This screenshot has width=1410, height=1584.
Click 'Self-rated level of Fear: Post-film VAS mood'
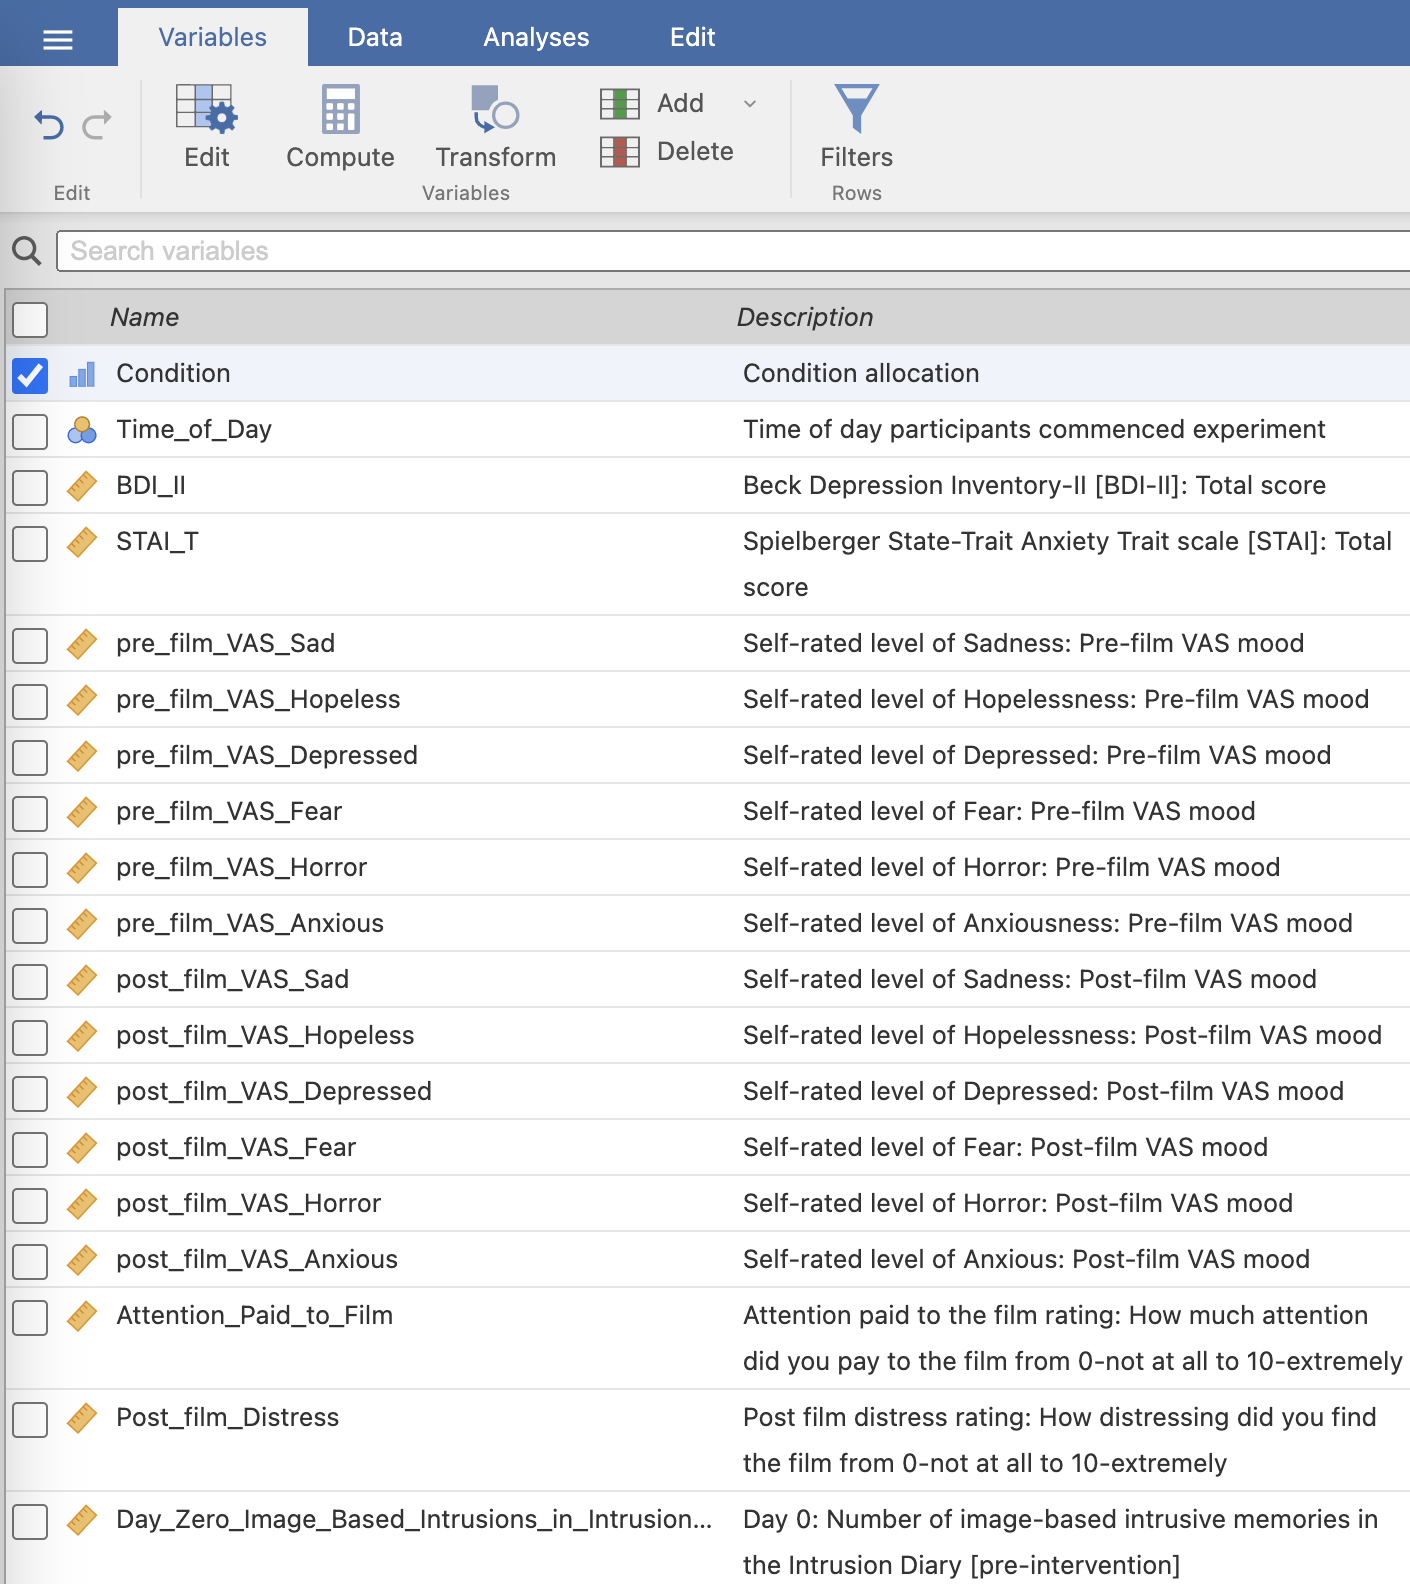pyautogui.click(x=1005, y=1147)
